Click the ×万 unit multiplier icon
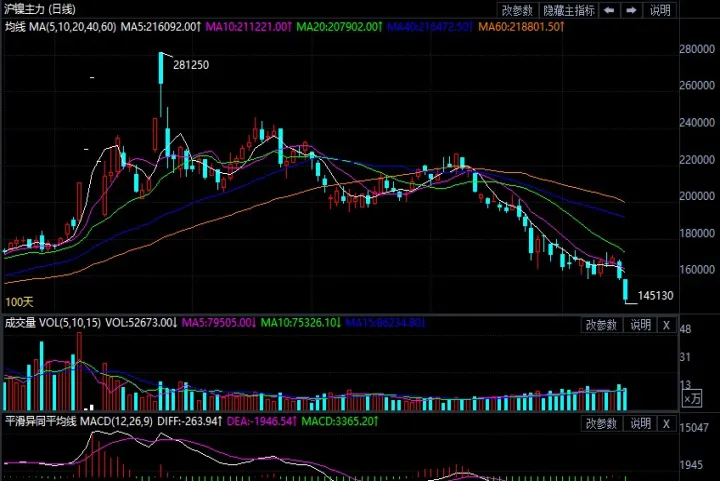Screen dimensions: 720x481 (692, 399)
